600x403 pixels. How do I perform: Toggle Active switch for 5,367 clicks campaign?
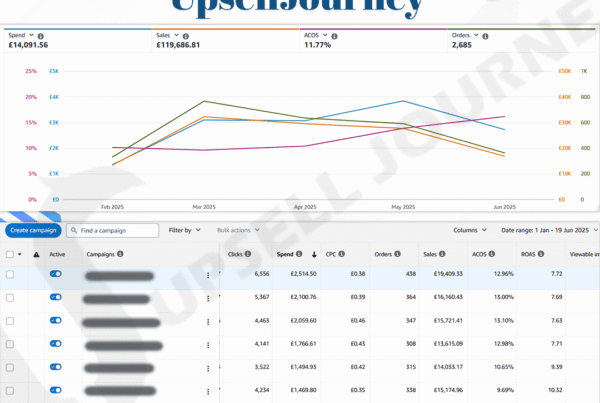click(x=56, y=297)
